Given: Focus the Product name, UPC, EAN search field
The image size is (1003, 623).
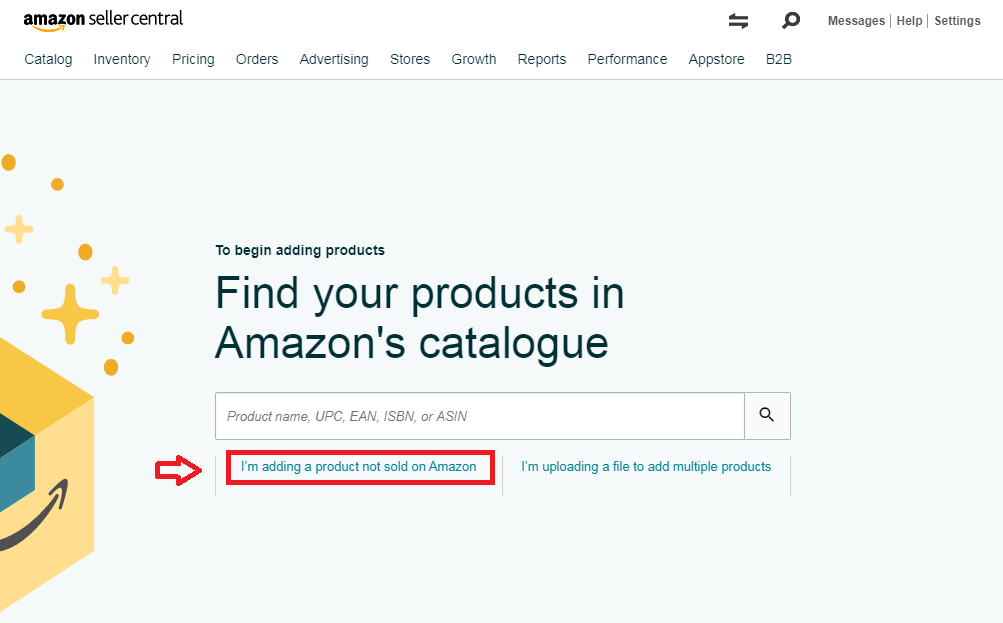Looking at the screenshot, I should (x=480, y=416).
